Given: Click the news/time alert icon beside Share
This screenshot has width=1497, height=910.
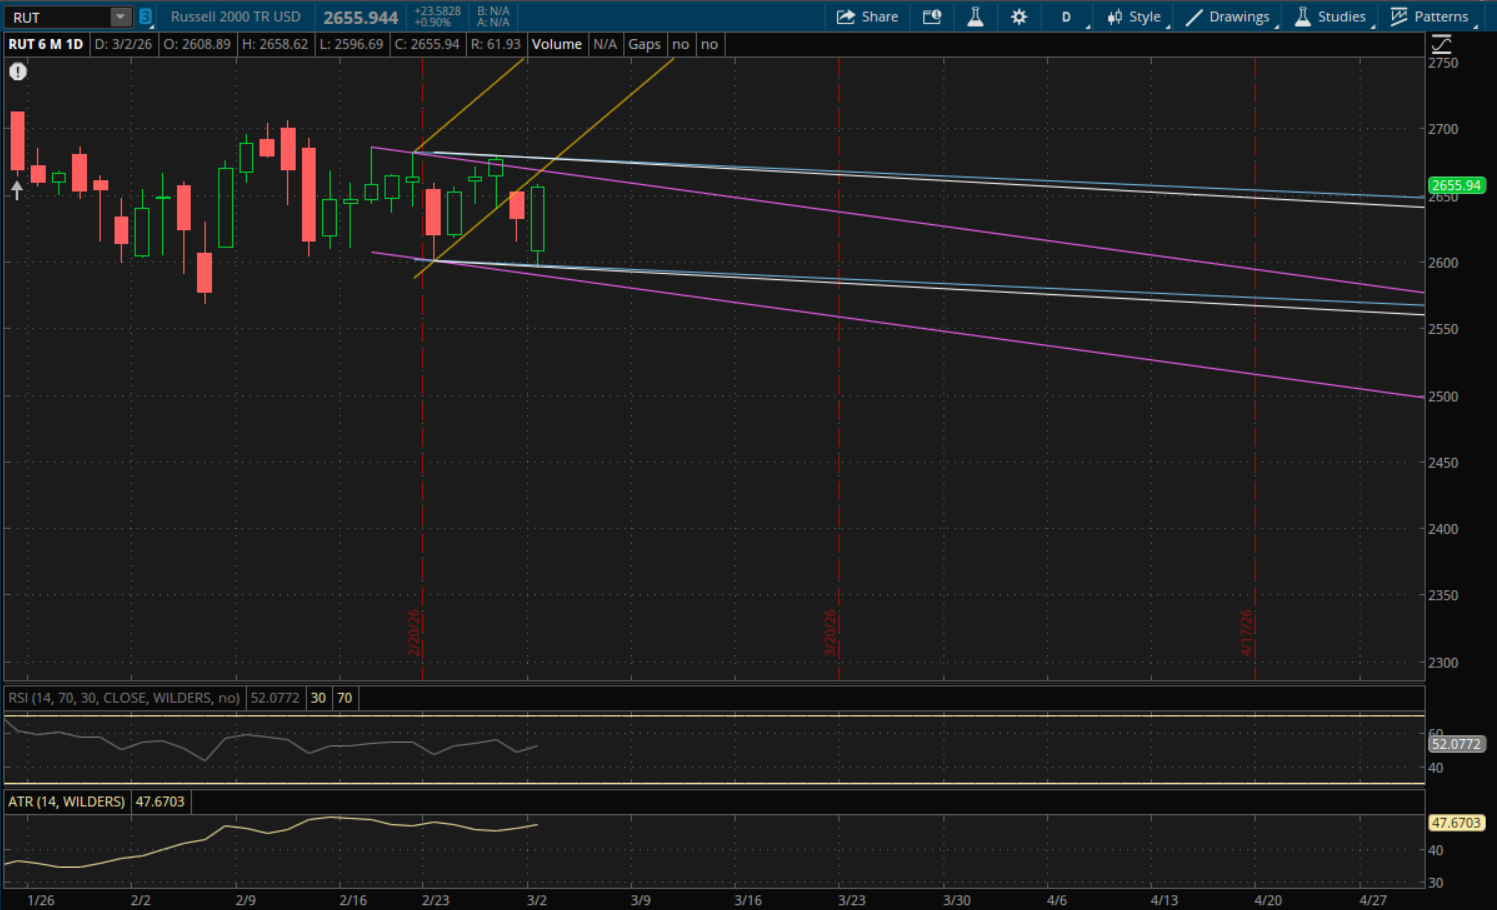Looking at the screenshot, I should click(x=932, y=17).
